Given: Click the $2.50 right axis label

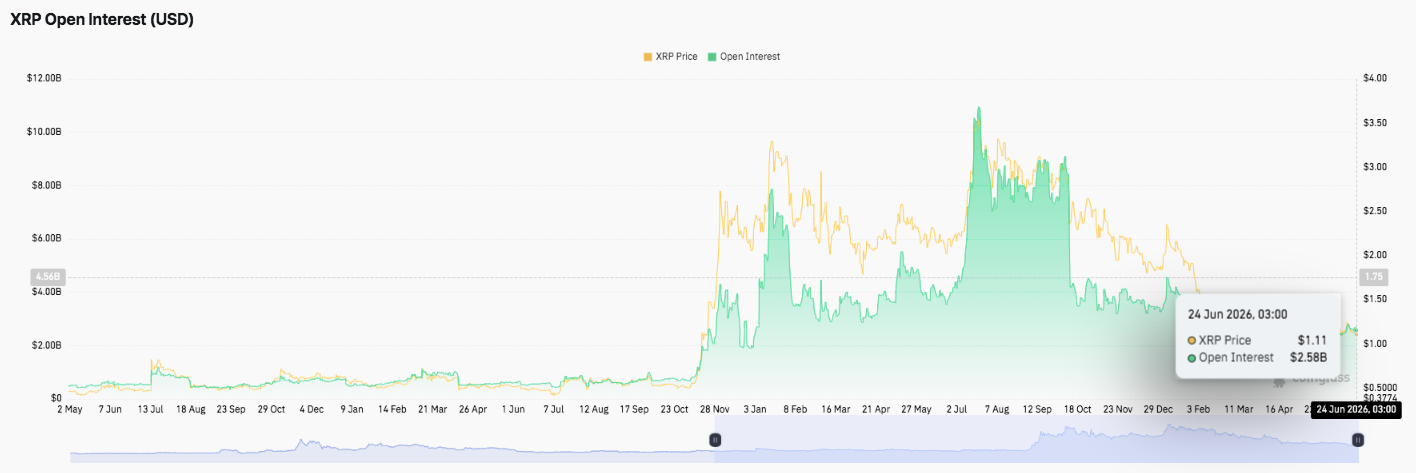Looking at the screenshot, I should [x=1374, y=210].
